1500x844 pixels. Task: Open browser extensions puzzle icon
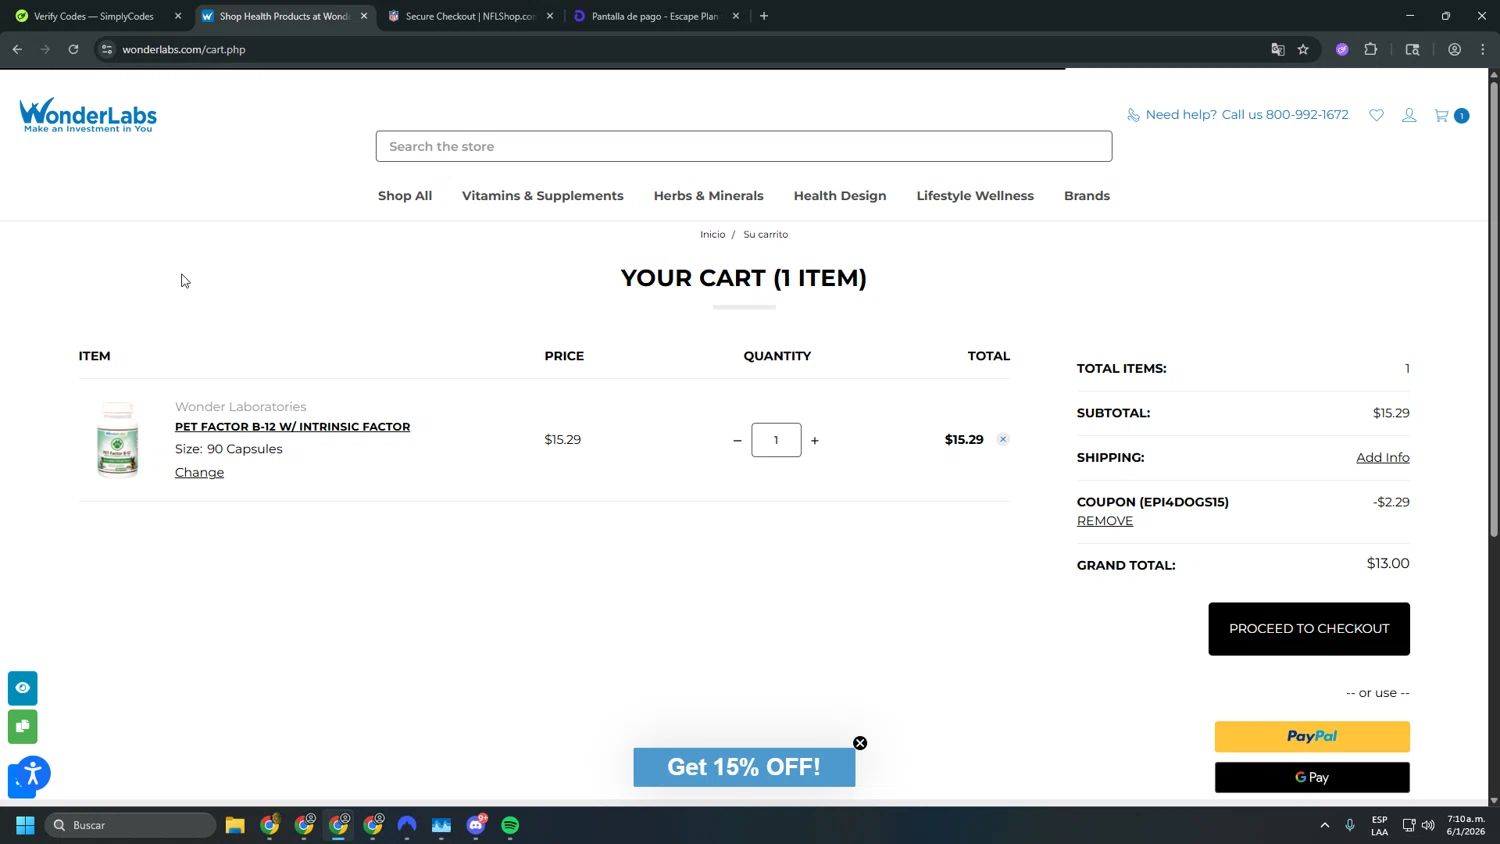tap(1371, 49)
